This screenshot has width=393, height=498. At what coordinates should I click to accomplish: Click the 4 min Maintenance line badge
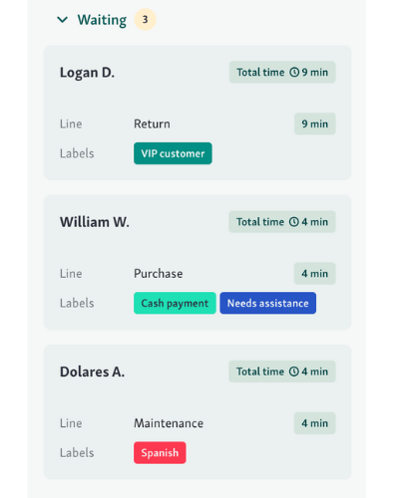(x=315, y=423)
